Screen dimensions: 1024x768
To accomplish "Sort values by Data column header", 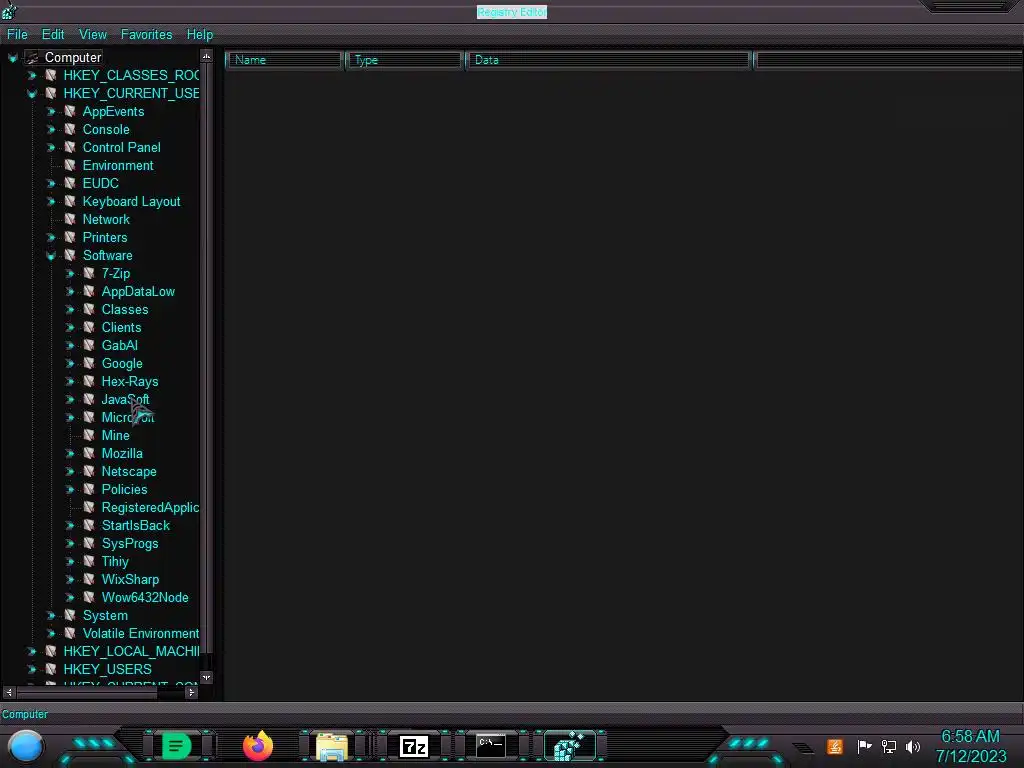I will coord(608,60).
